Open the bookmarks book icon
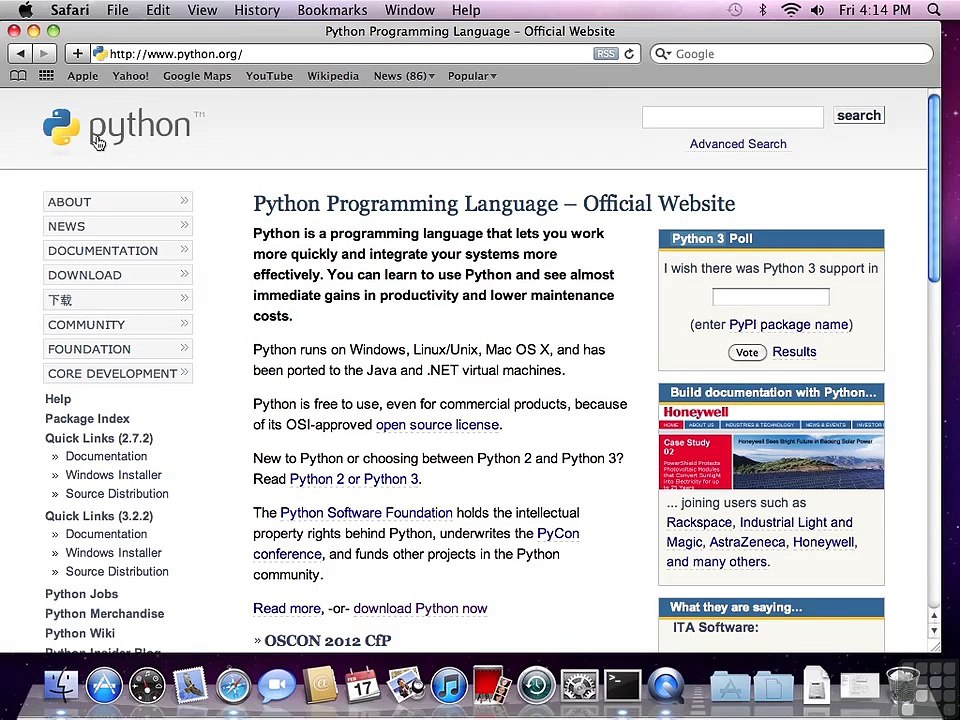The image size is (960, 720). 18,76
